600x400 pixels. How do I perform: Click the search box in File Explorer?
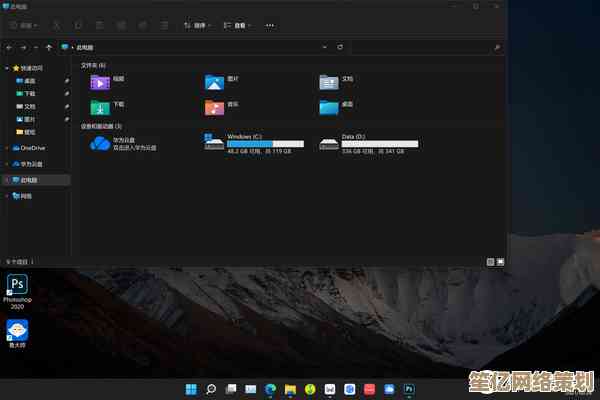coord(425,47)
